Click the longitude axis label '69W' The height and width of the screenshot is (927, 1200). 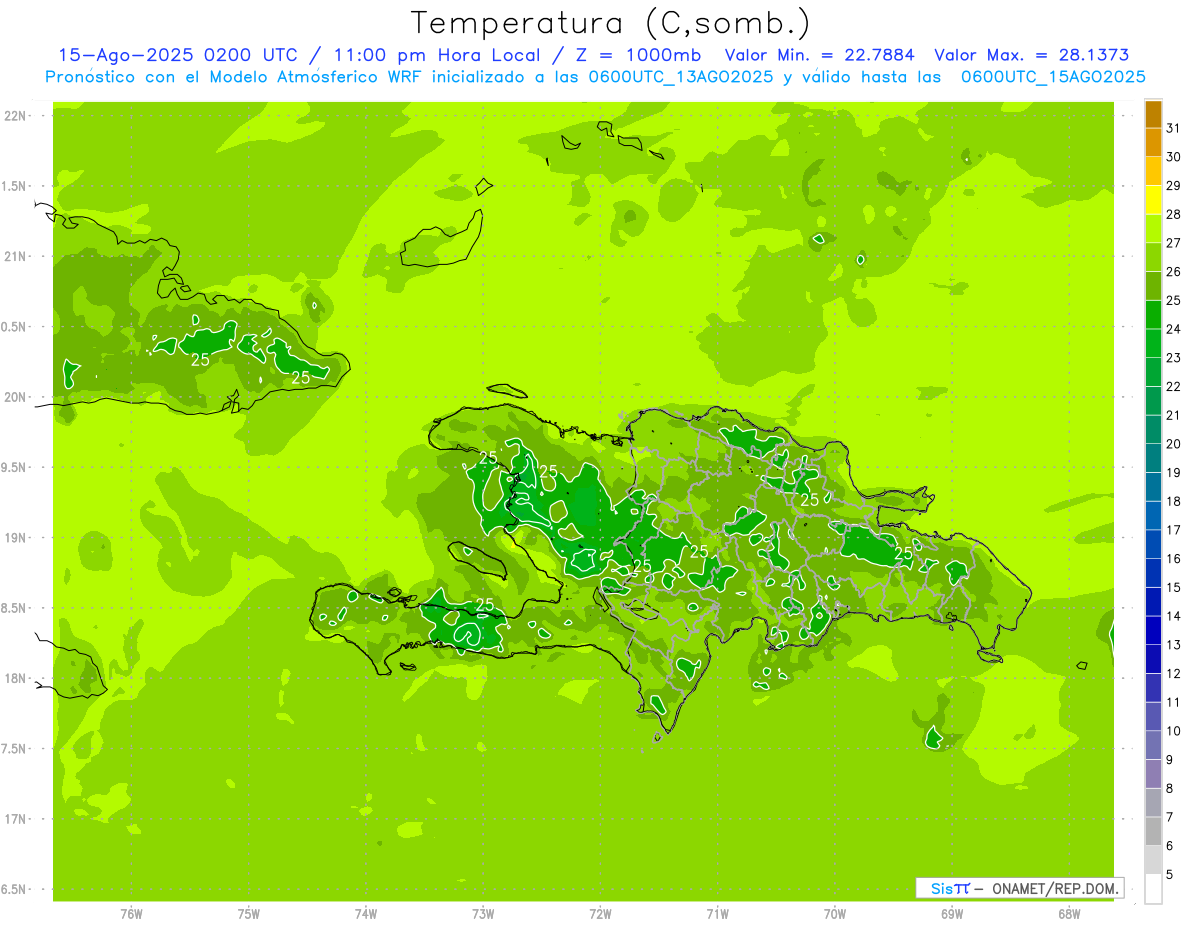[x=951, y=914]
